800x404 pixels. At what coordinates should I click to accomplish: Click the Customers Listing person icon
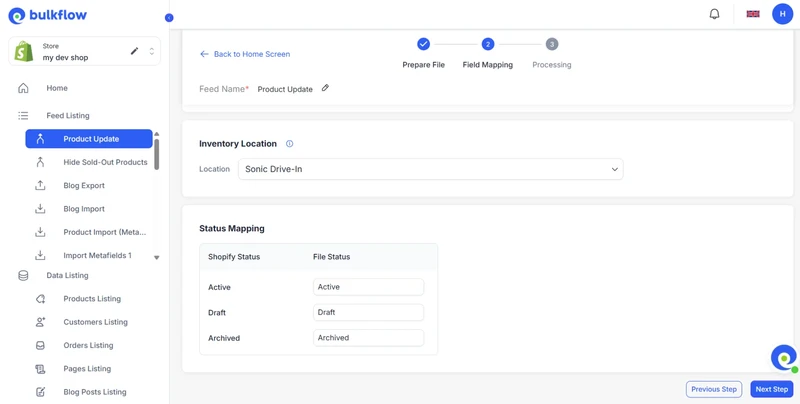pyautogui.click(x=40, y=322)
